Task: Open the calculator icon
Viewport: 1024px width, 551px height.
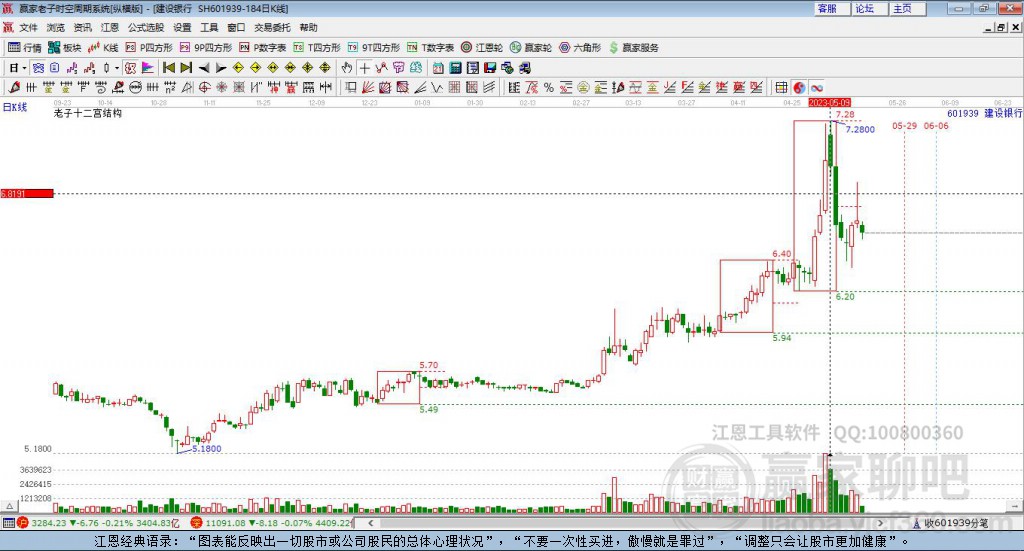Action: pyautogui.click(x=455, y=68)
